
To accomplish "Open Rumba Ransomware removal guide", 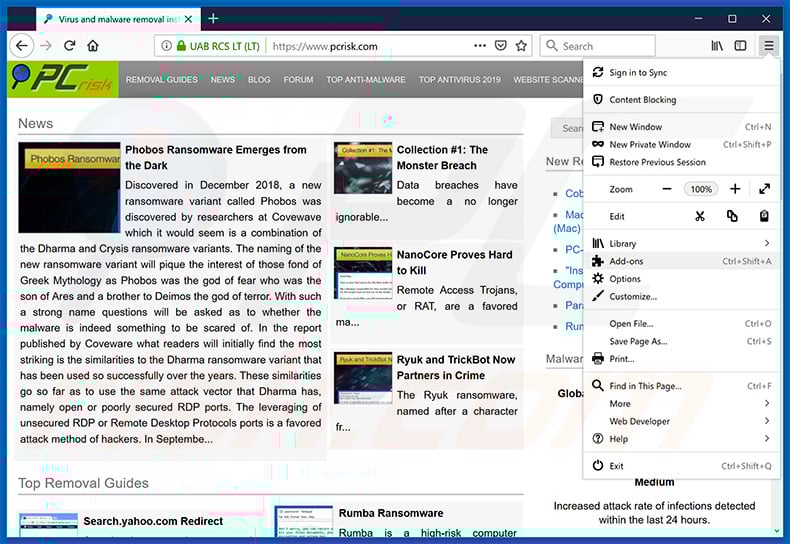I will (x=391, y=513).
